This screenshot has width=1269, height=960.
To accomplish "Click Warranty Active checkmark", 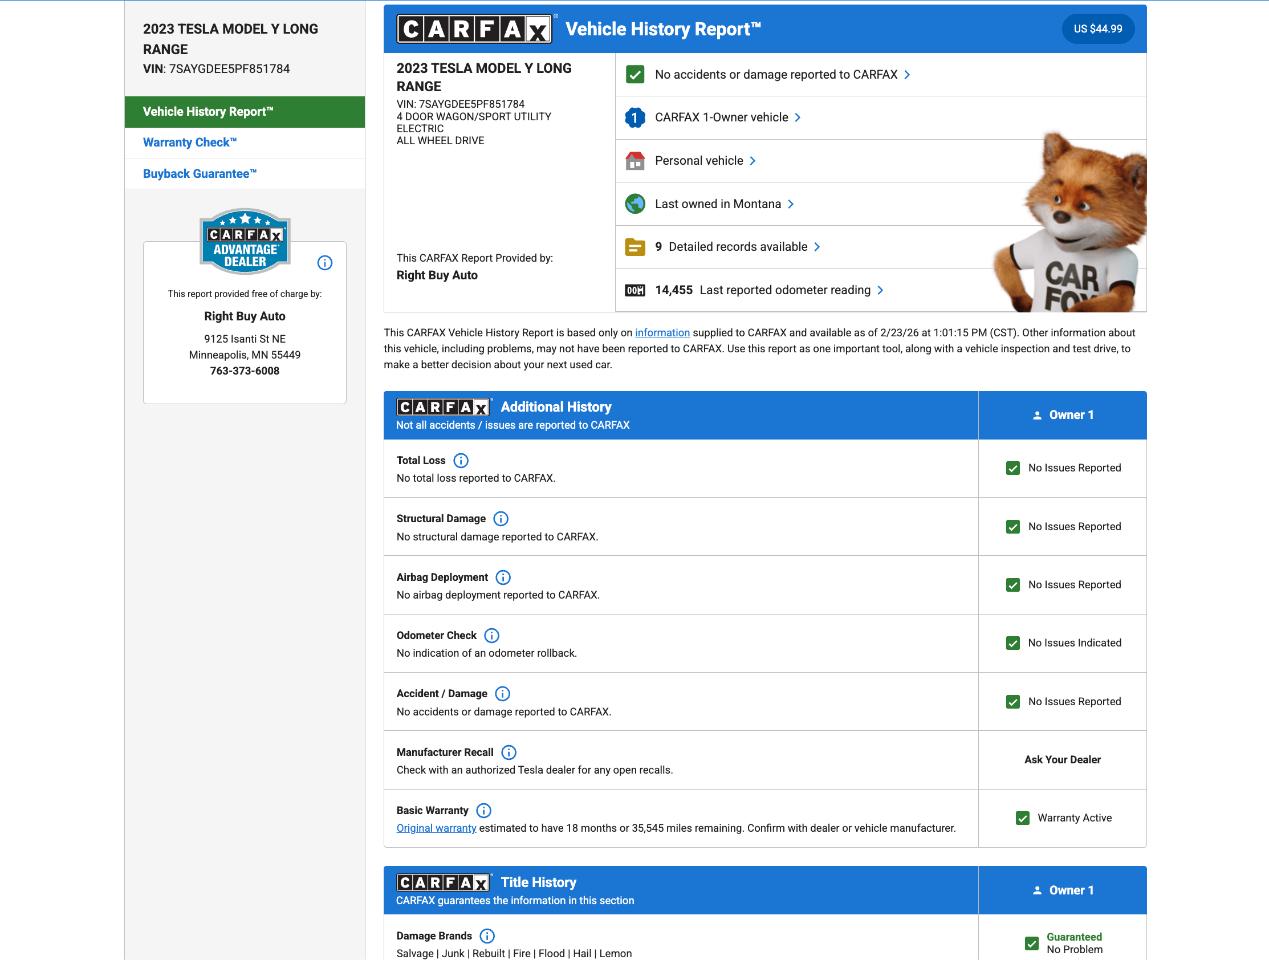I will tap(1022, 818).
